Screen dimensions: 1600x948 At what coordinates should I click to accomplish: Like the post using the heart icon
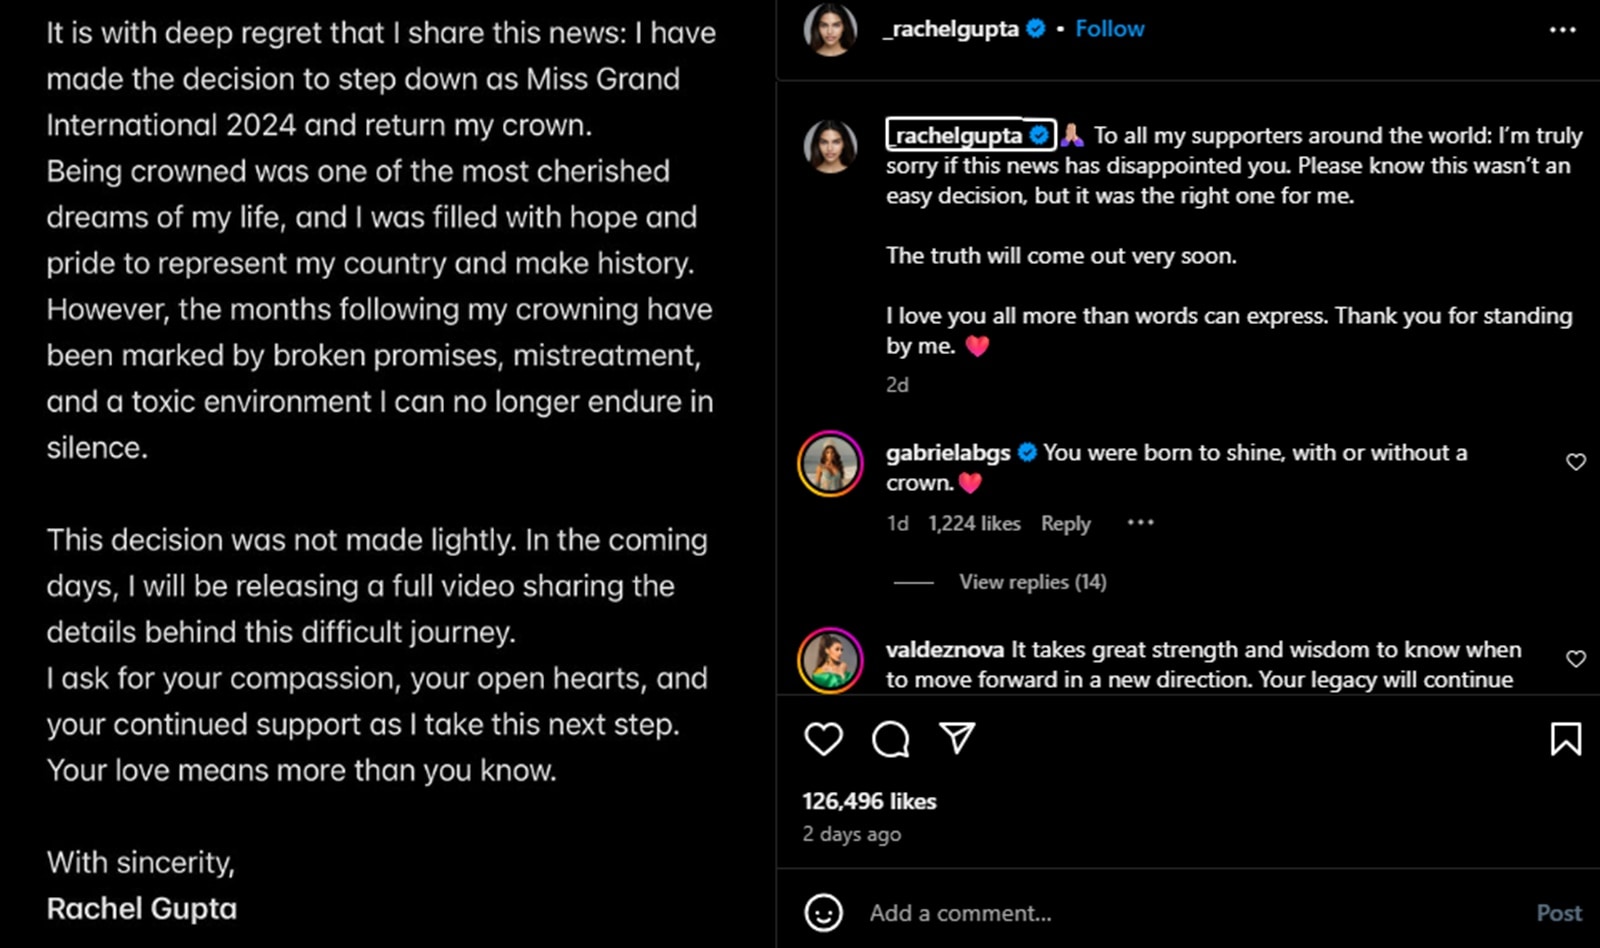coord(822,739)
